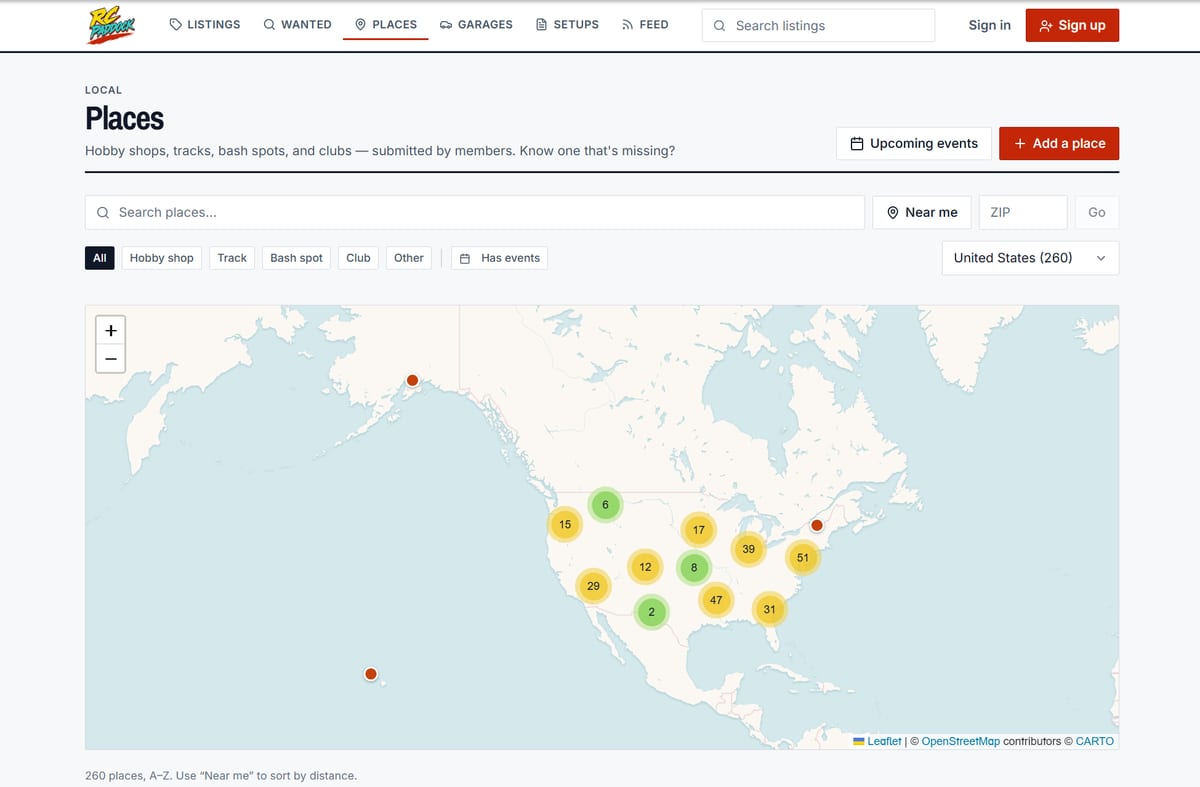Screen dimensions: 1200x787
Task: Filter places by Track
Action: (x=232, y=258)
